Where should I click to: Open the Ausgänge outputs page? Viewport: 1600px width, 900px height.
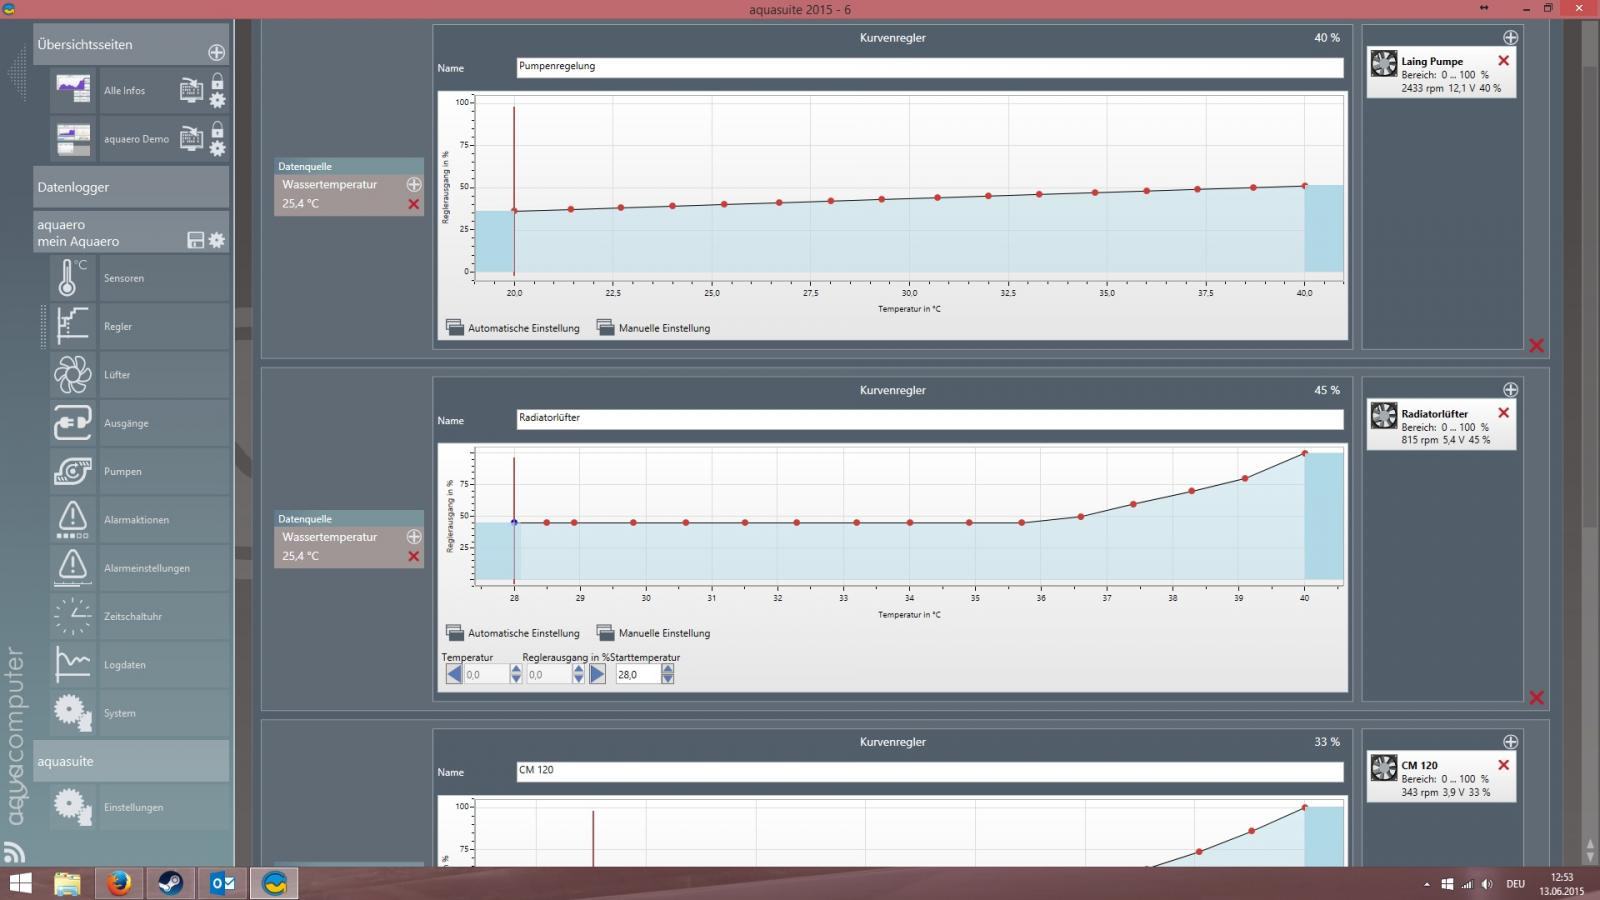click(x=139, y=423)
